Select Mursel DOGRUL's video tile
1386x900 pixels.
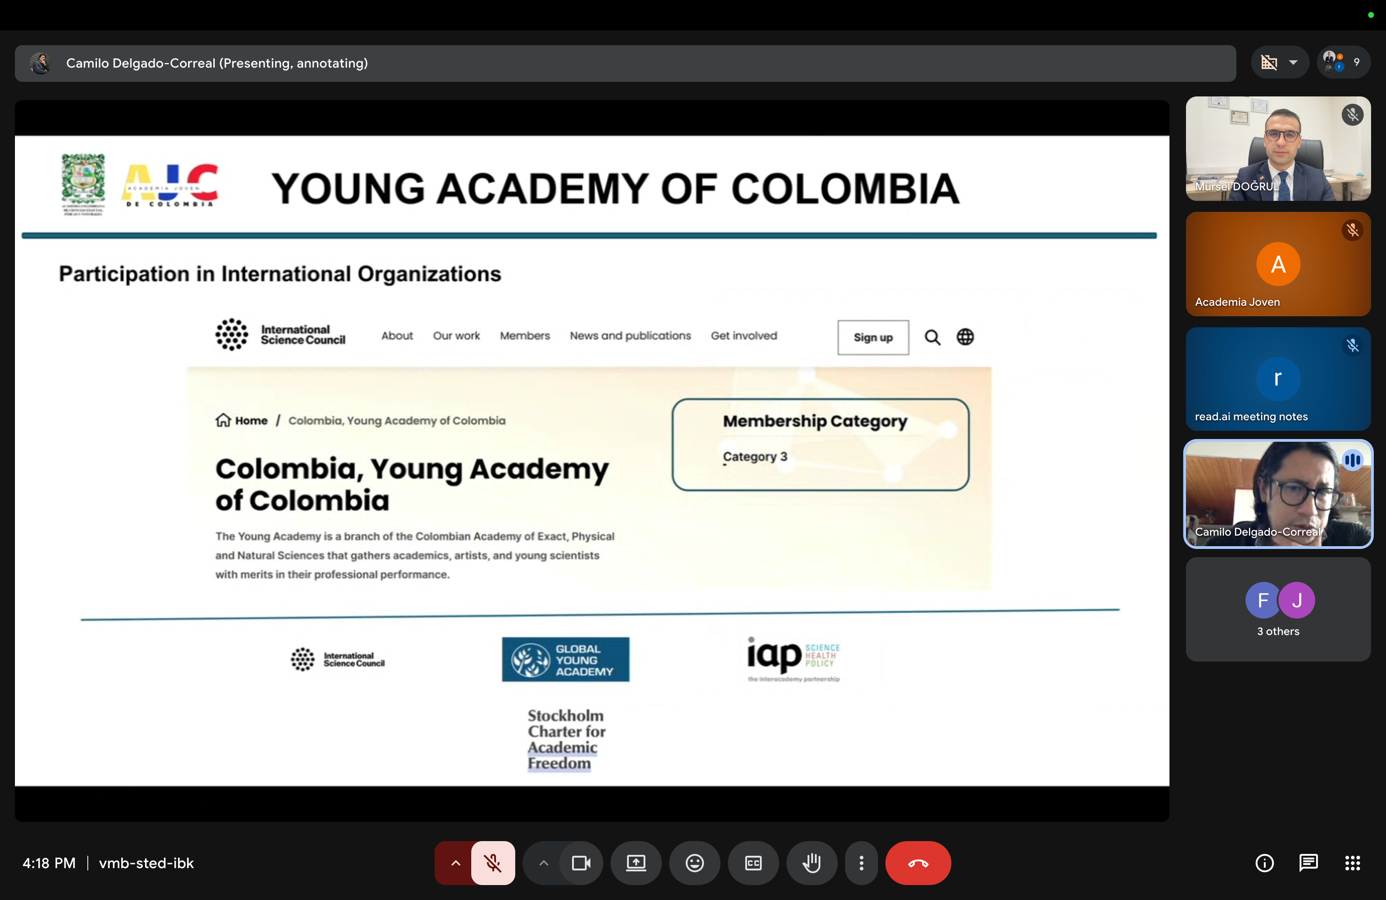pos(1277,149)
